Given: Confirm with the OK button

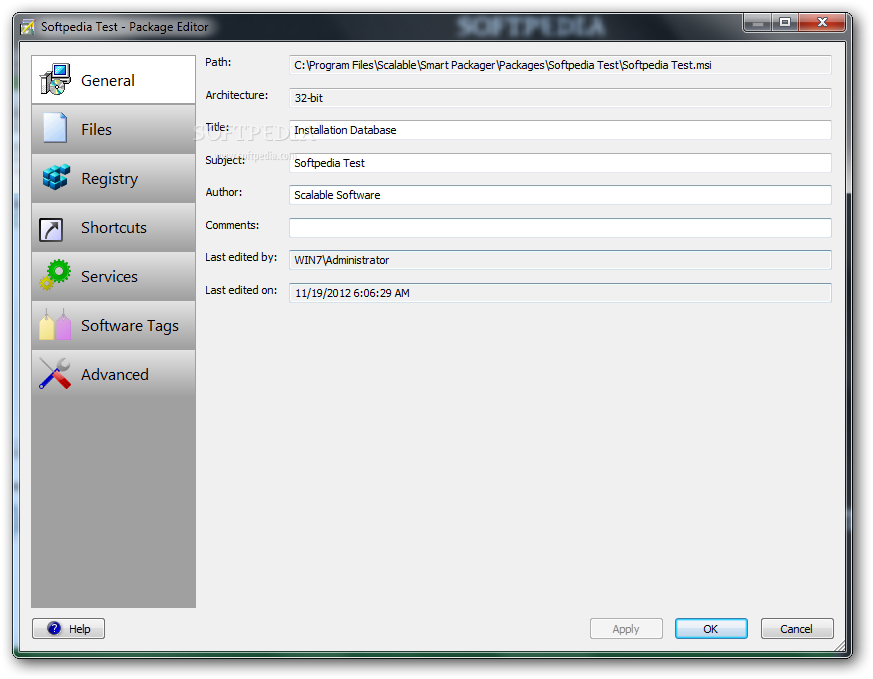Looking at the screenshot, I should [x=711, y=628].
